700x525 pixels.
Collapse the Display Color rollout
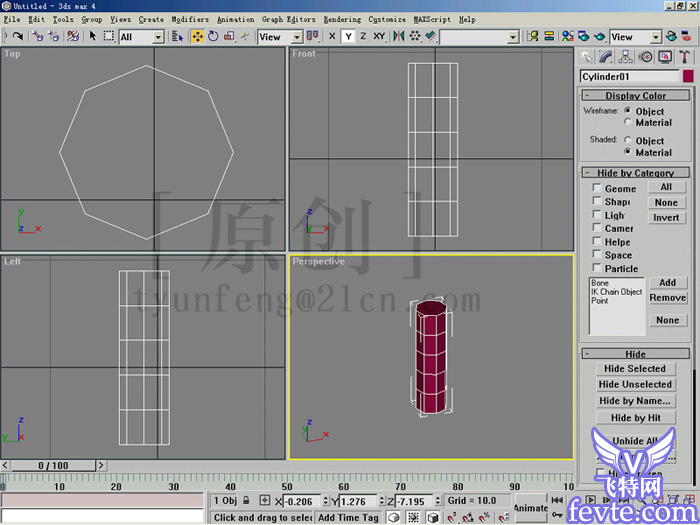[x=636, y=96]
